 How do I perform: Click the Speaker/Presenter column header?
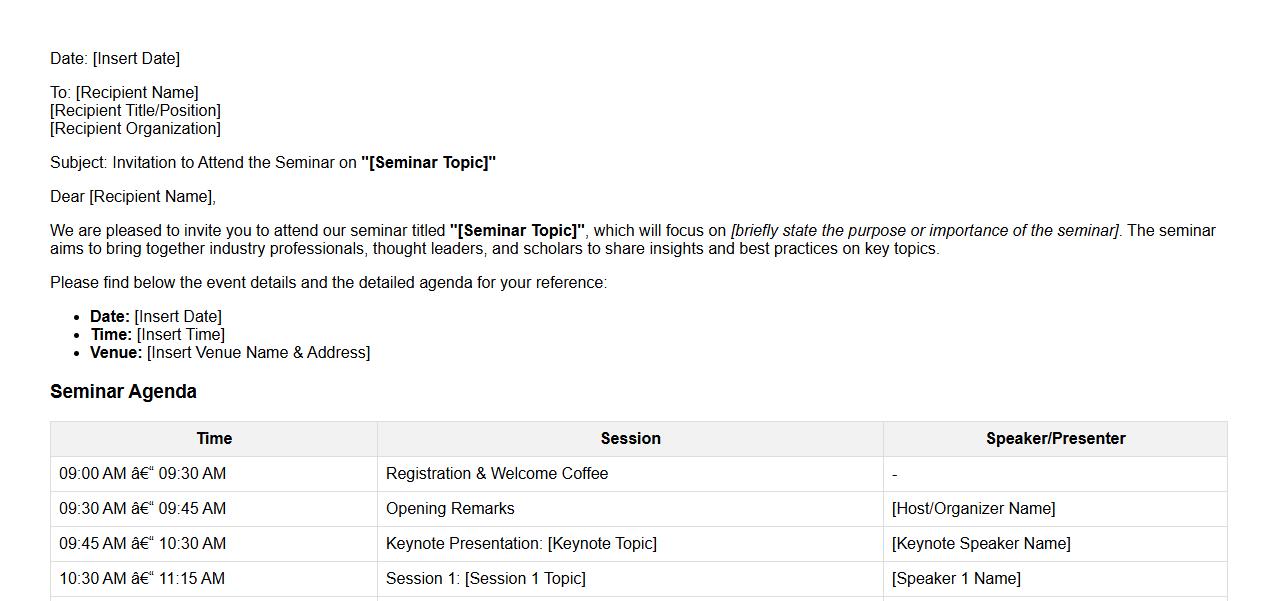[1055, 439]
